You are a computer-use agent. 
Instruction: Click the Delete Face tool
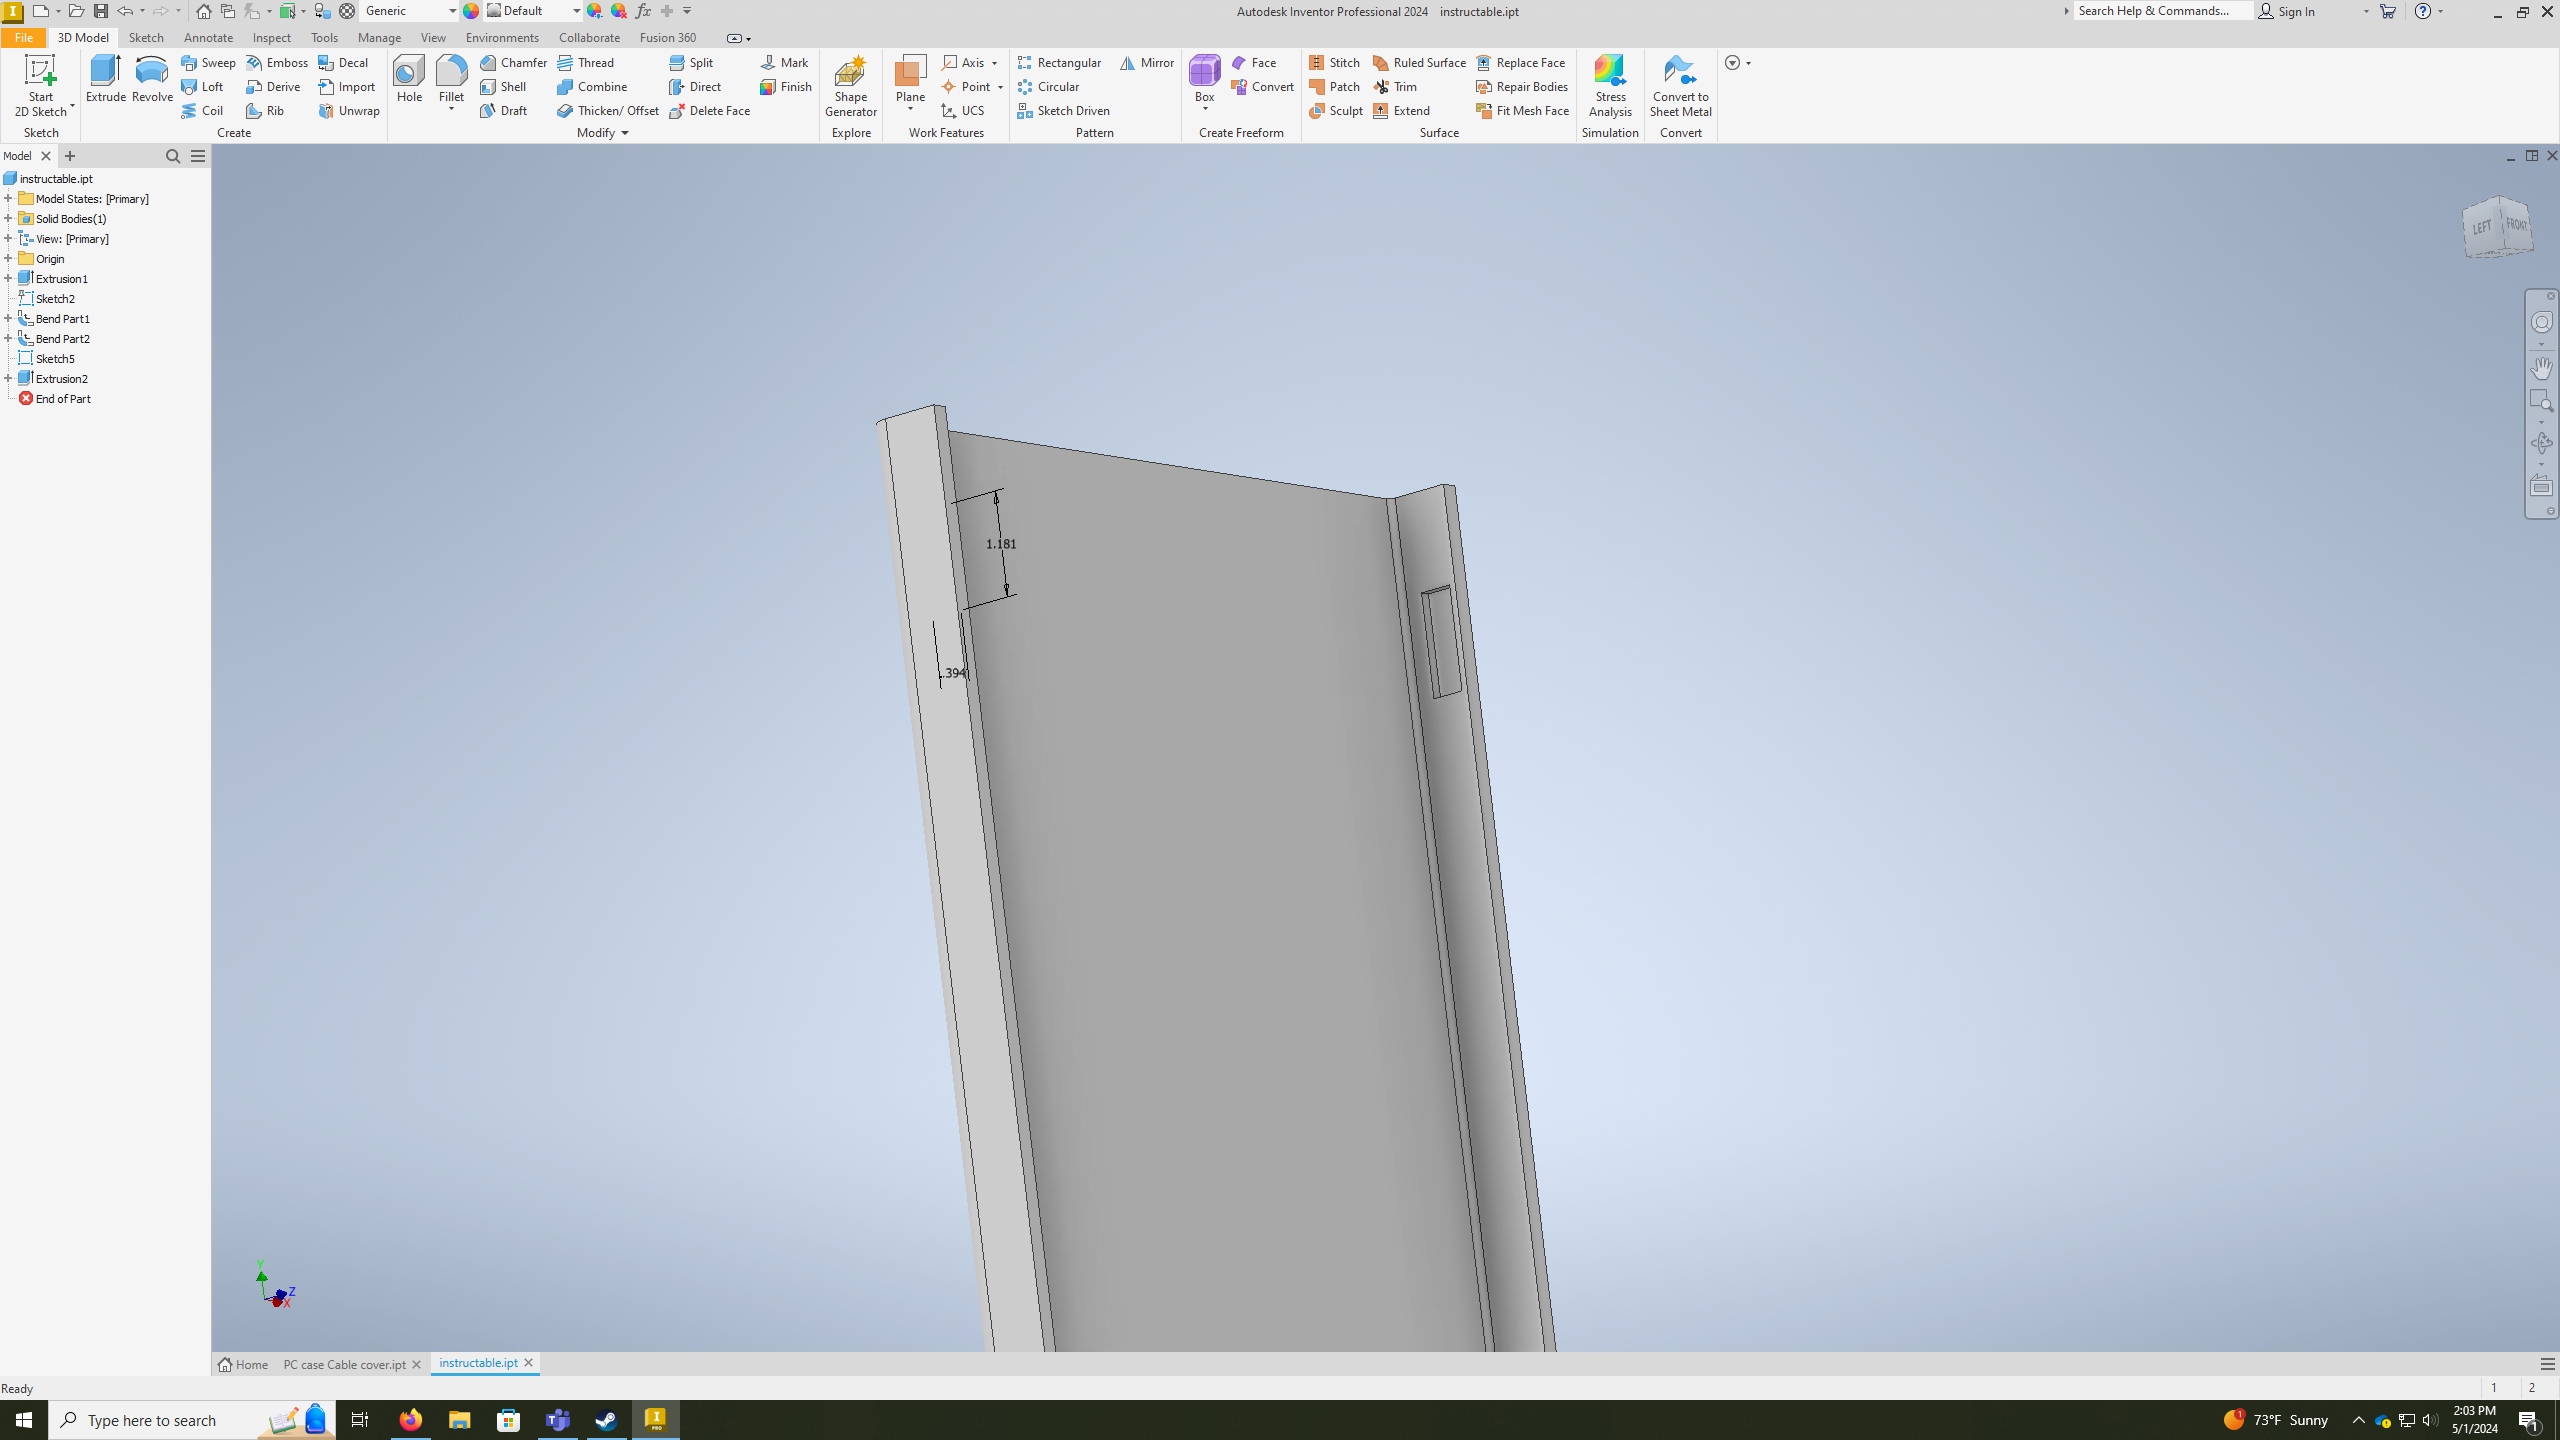pyautogui.click(x=709, y=110)
